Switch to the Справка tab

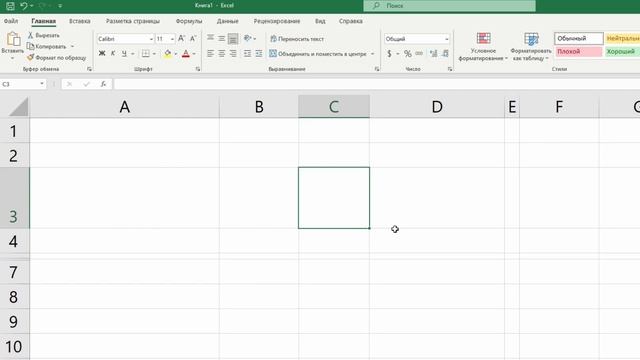351,21
